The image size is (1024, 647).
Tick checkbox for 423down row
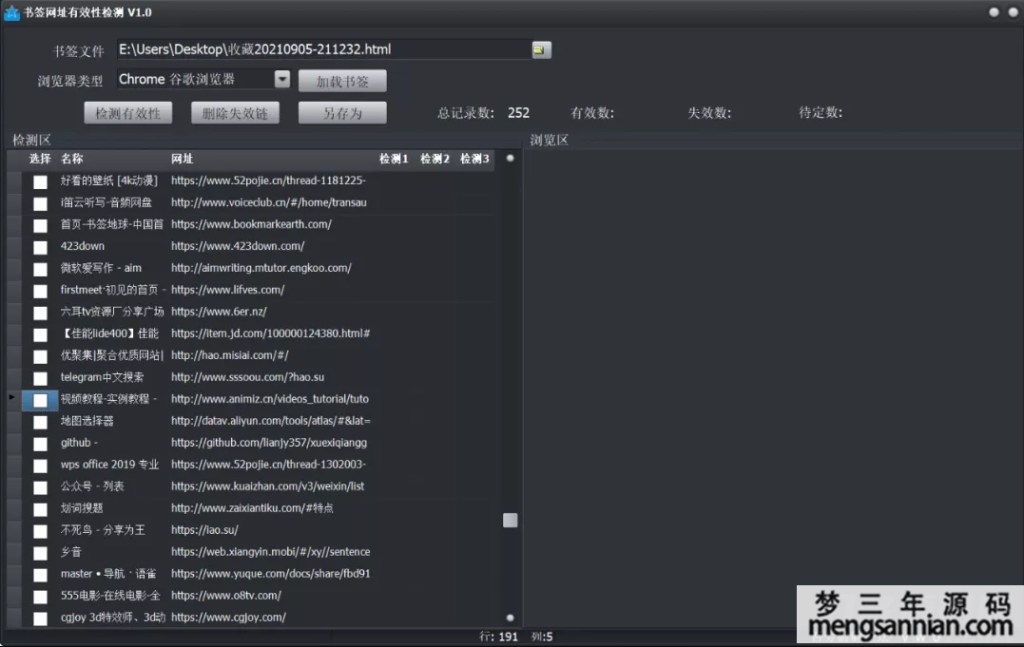40,247
